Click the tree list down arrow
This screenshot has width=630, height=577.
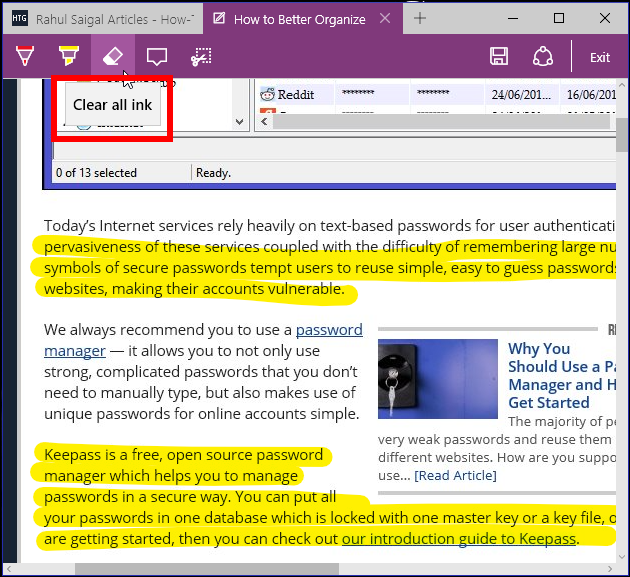(239, 122)
